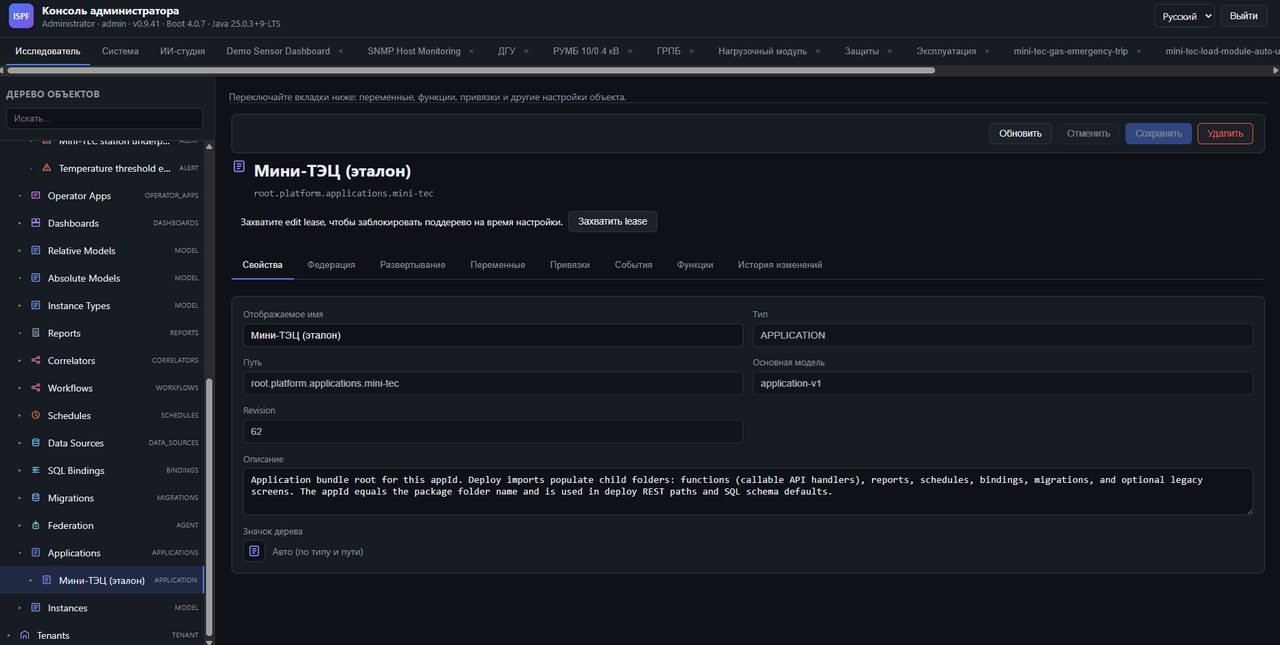The width and height of the screenshot is (1280, 645).
Task: Click the Workflows tree icon
Action: 36,388
